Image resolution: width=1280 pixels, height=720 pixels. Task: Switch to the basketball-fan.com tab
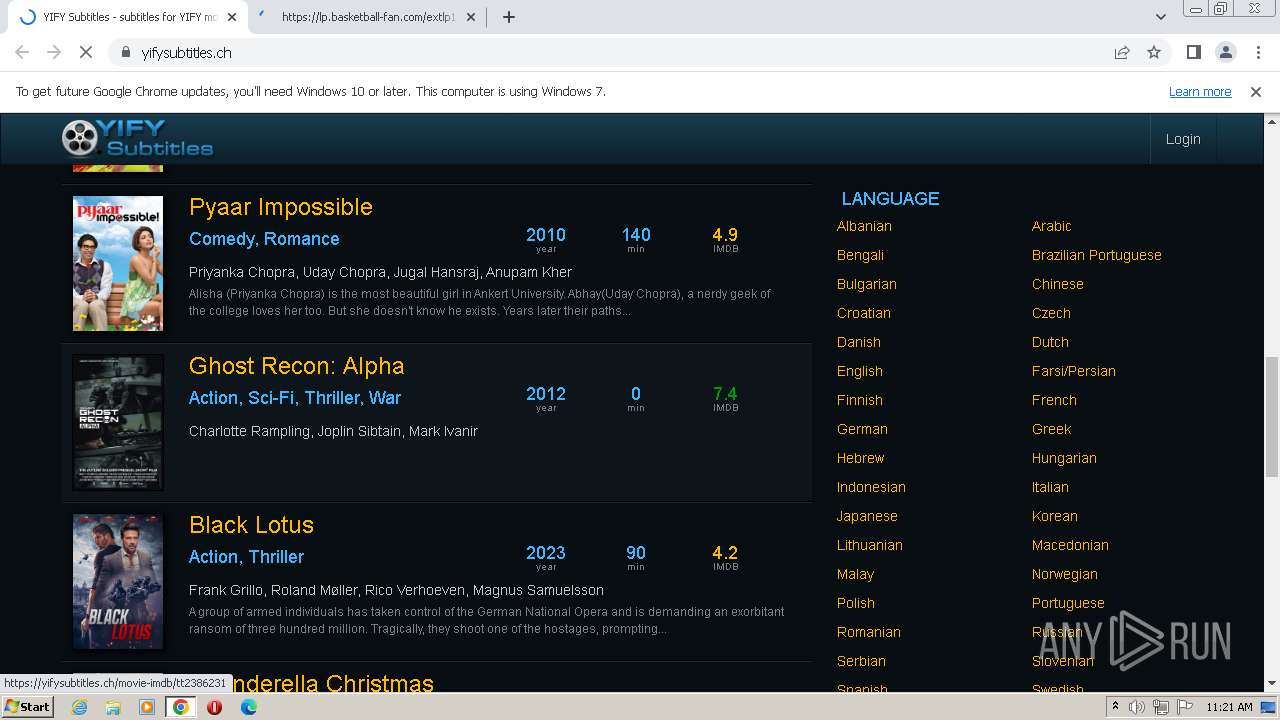coord(365,17)
